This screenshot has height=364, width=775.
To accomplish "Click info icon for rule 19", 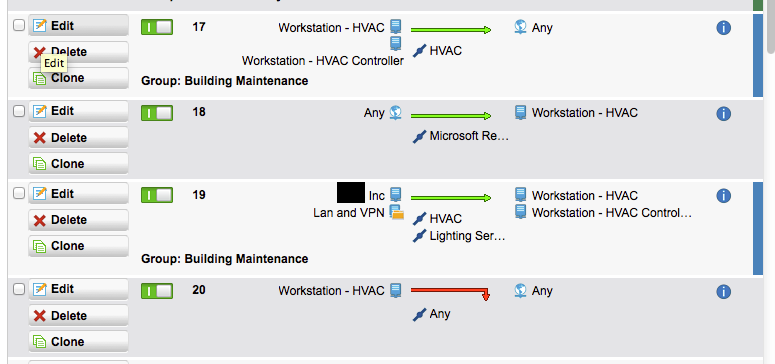I will (x=723, y=196).
